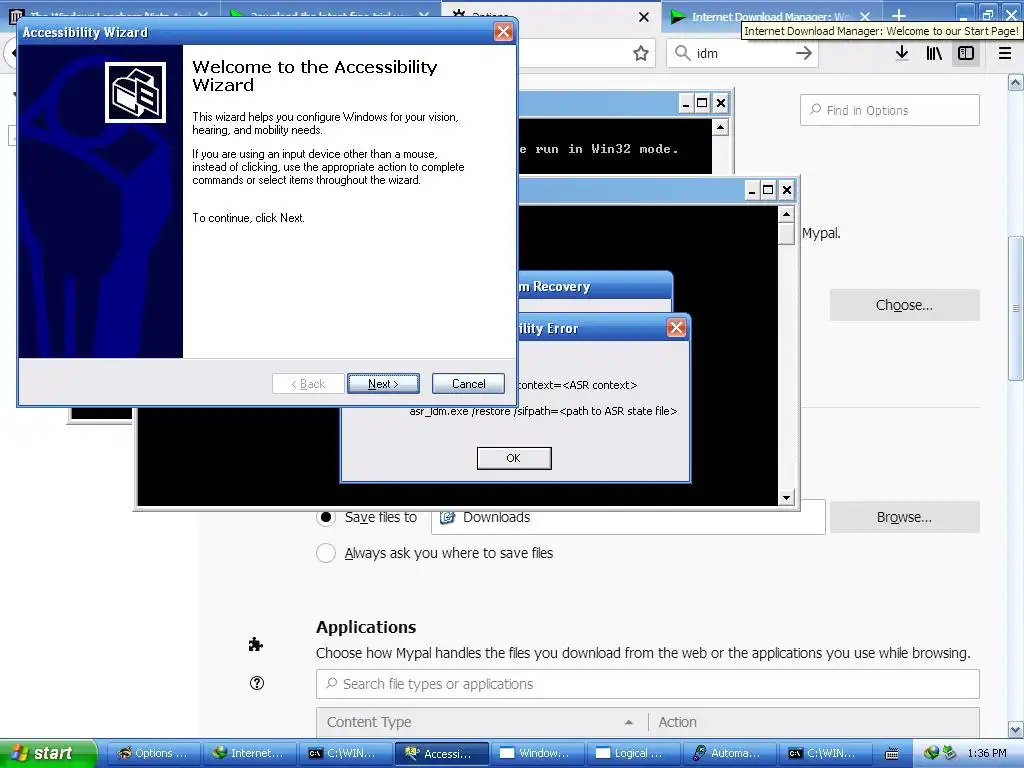Viewport: 1024px width, 768px height.
Task: Close the Accessibility Wizard dialog
Action: click(503, 32)
